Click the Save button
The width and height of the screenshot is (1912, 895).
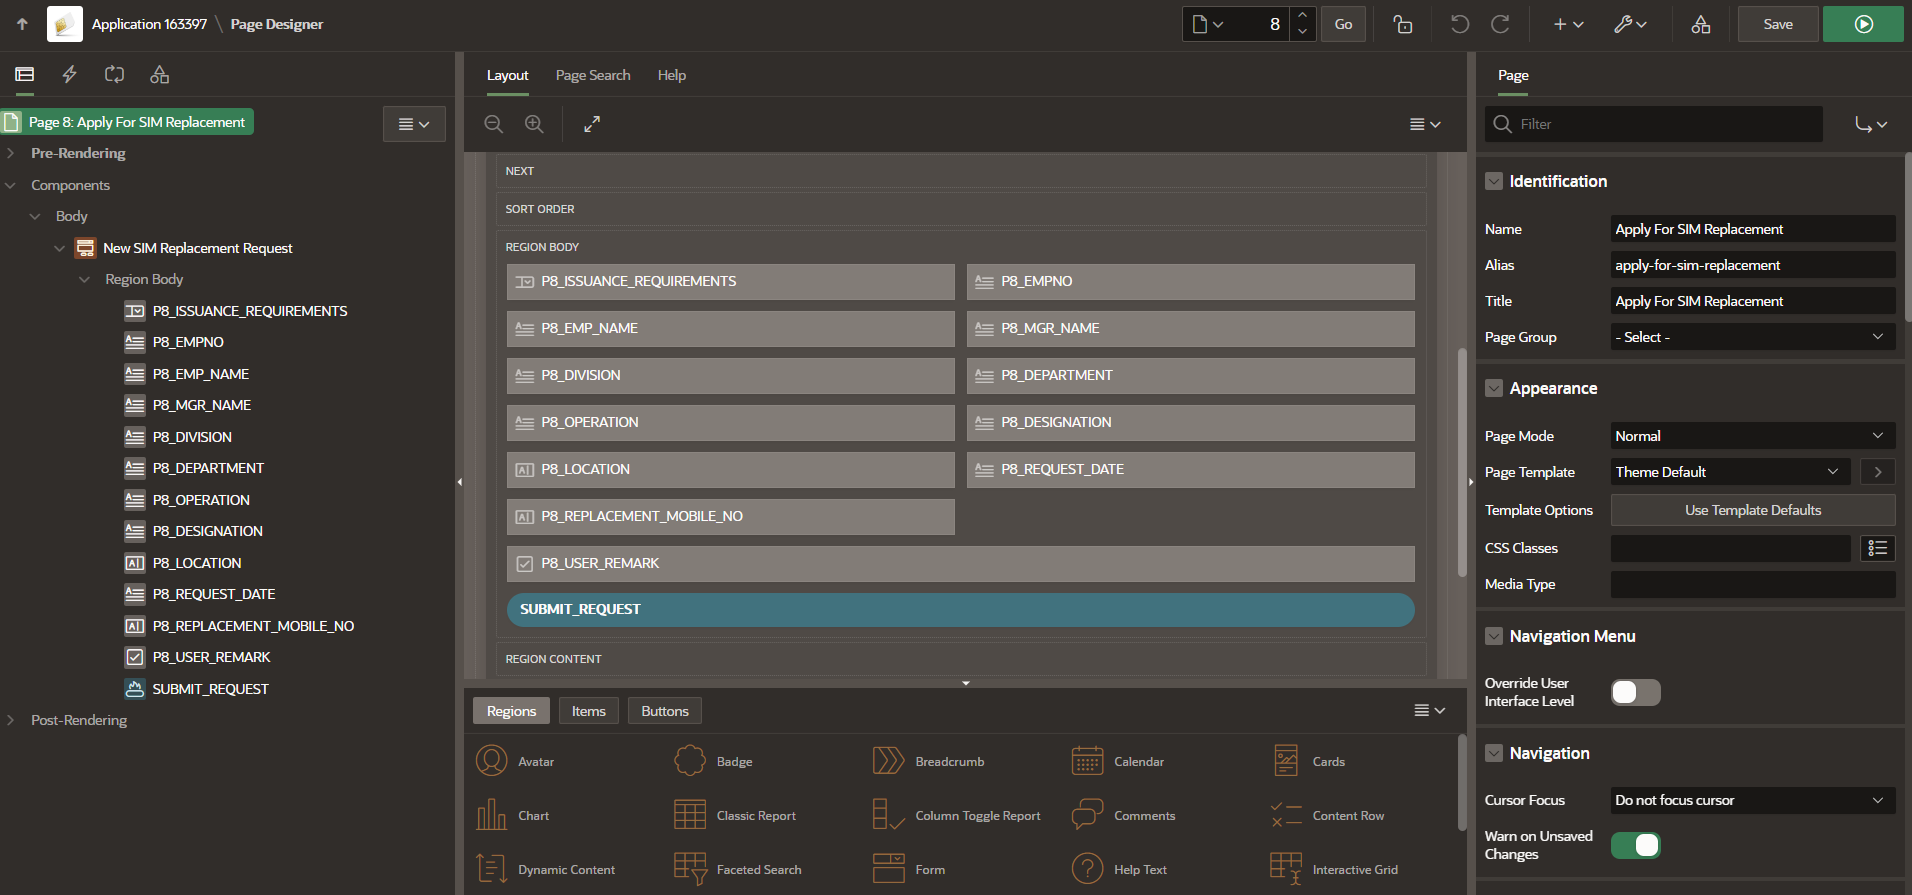click(x=1777, y=24)
